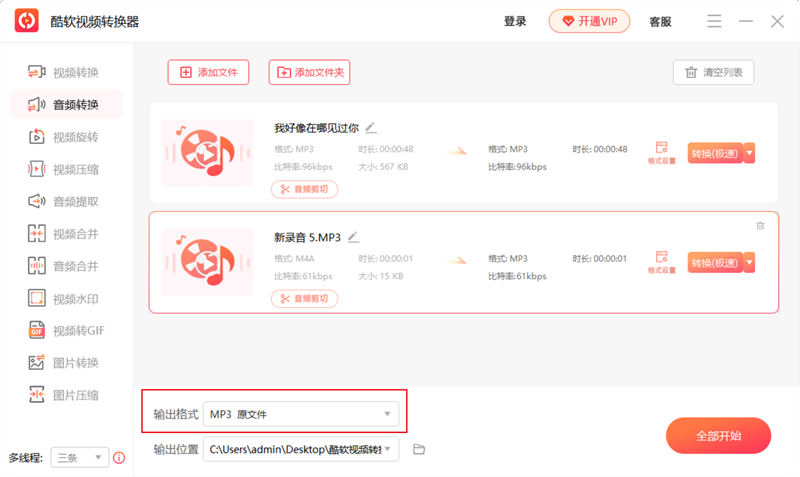Click the open output folder icon
This screenshot has width=800, height=477.
[419, 449]
